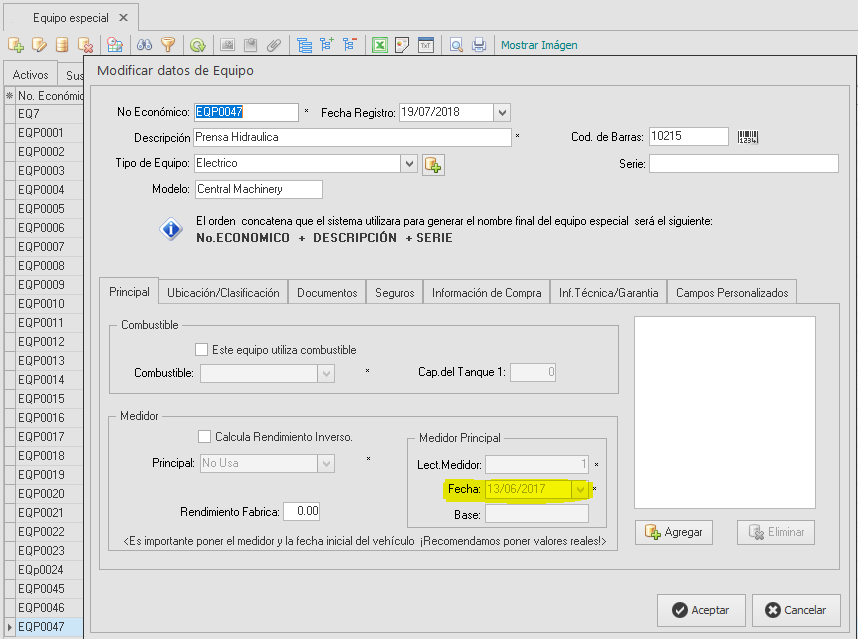Add new equipment type with plus icon
Image resolution: width=858 pixels, height=639 pixels.
[x=433, y=165]
